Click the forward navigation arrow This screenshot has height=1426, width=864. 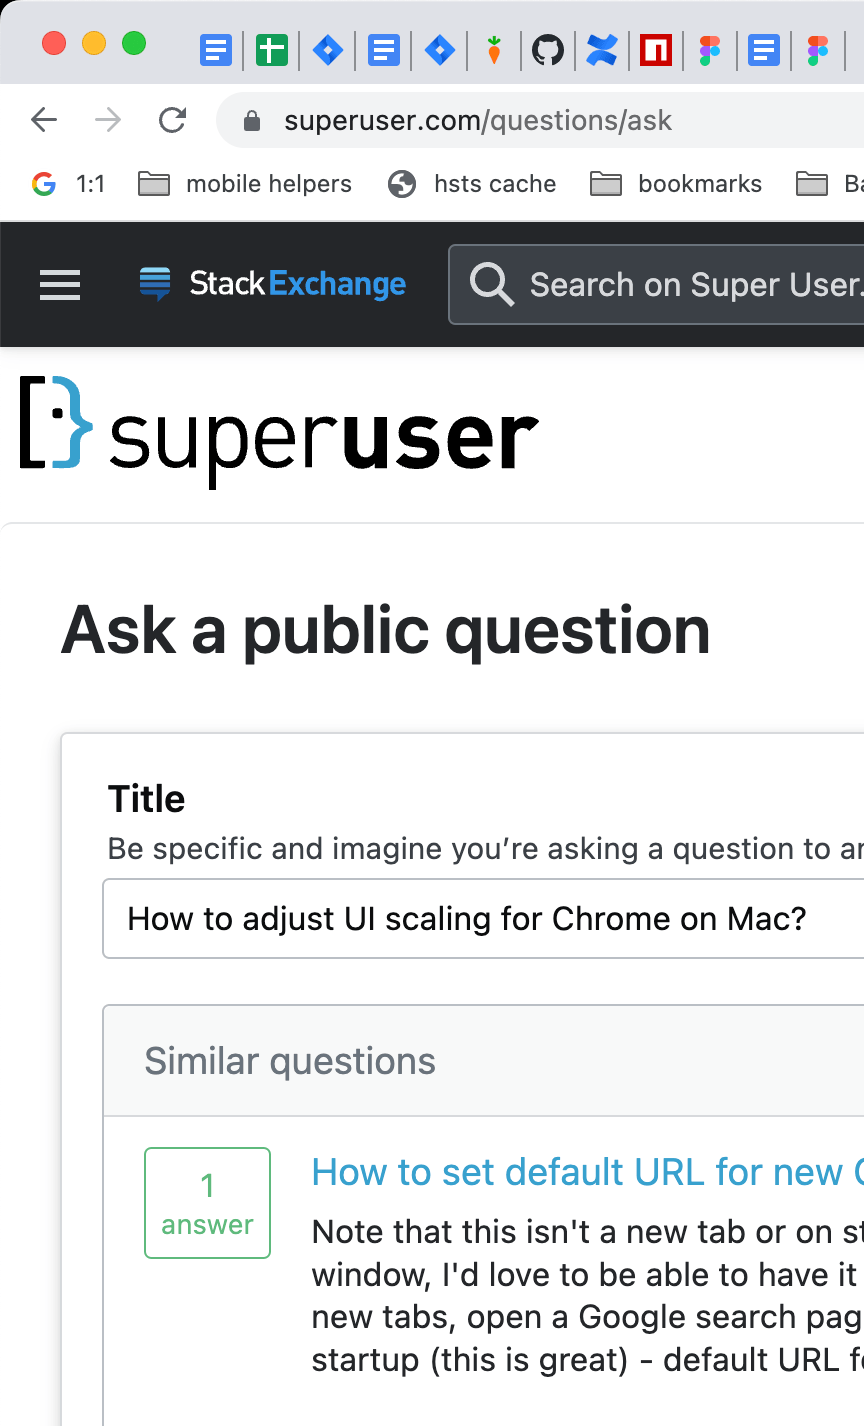click(107, 119)
